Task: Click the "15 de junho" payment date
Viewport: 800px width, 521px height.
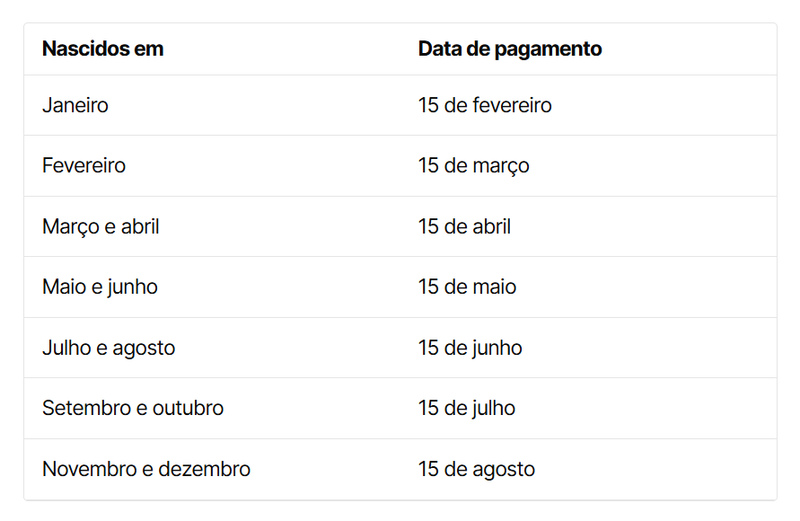Action: pos(470,348)
